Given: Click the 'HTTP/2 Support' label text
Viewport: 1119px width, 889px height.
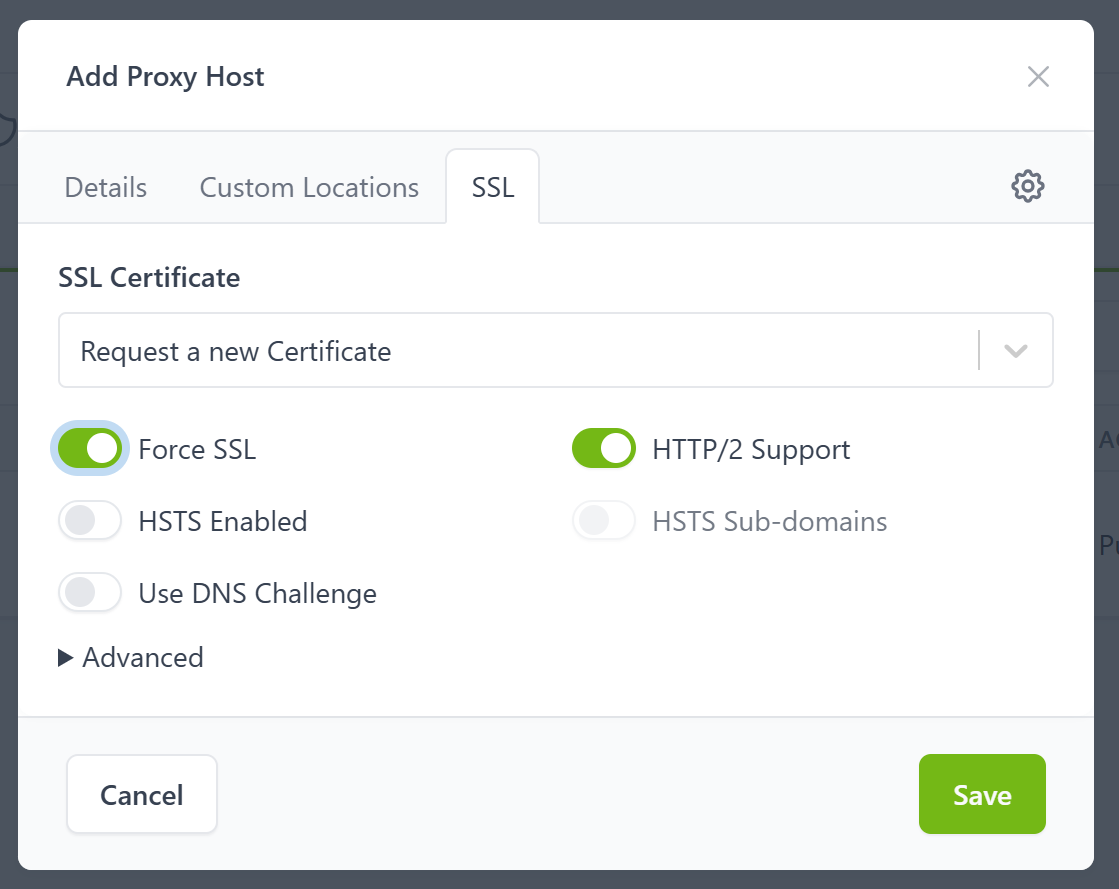Looking at the screenshot, I should tap(751, 450).
